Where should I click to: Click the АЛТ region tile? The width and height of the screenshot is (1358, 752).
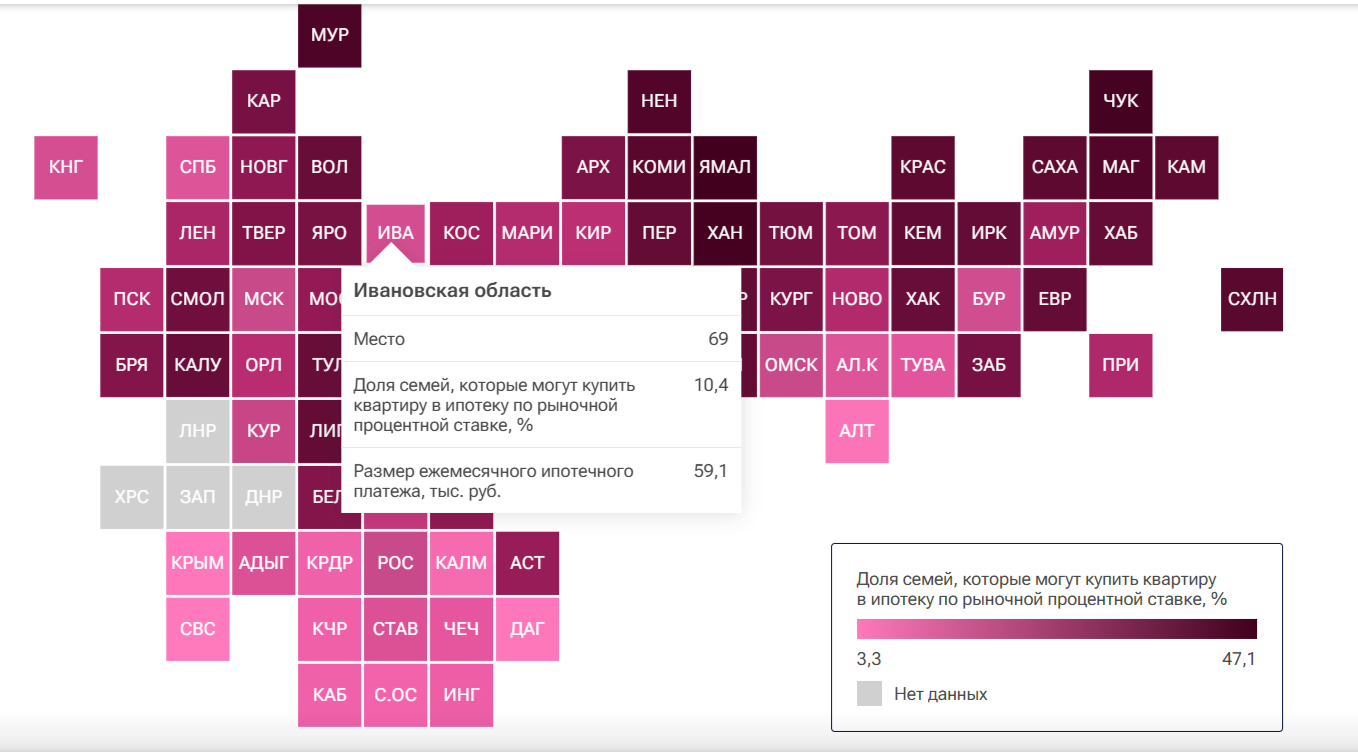[x=857, y=431]
